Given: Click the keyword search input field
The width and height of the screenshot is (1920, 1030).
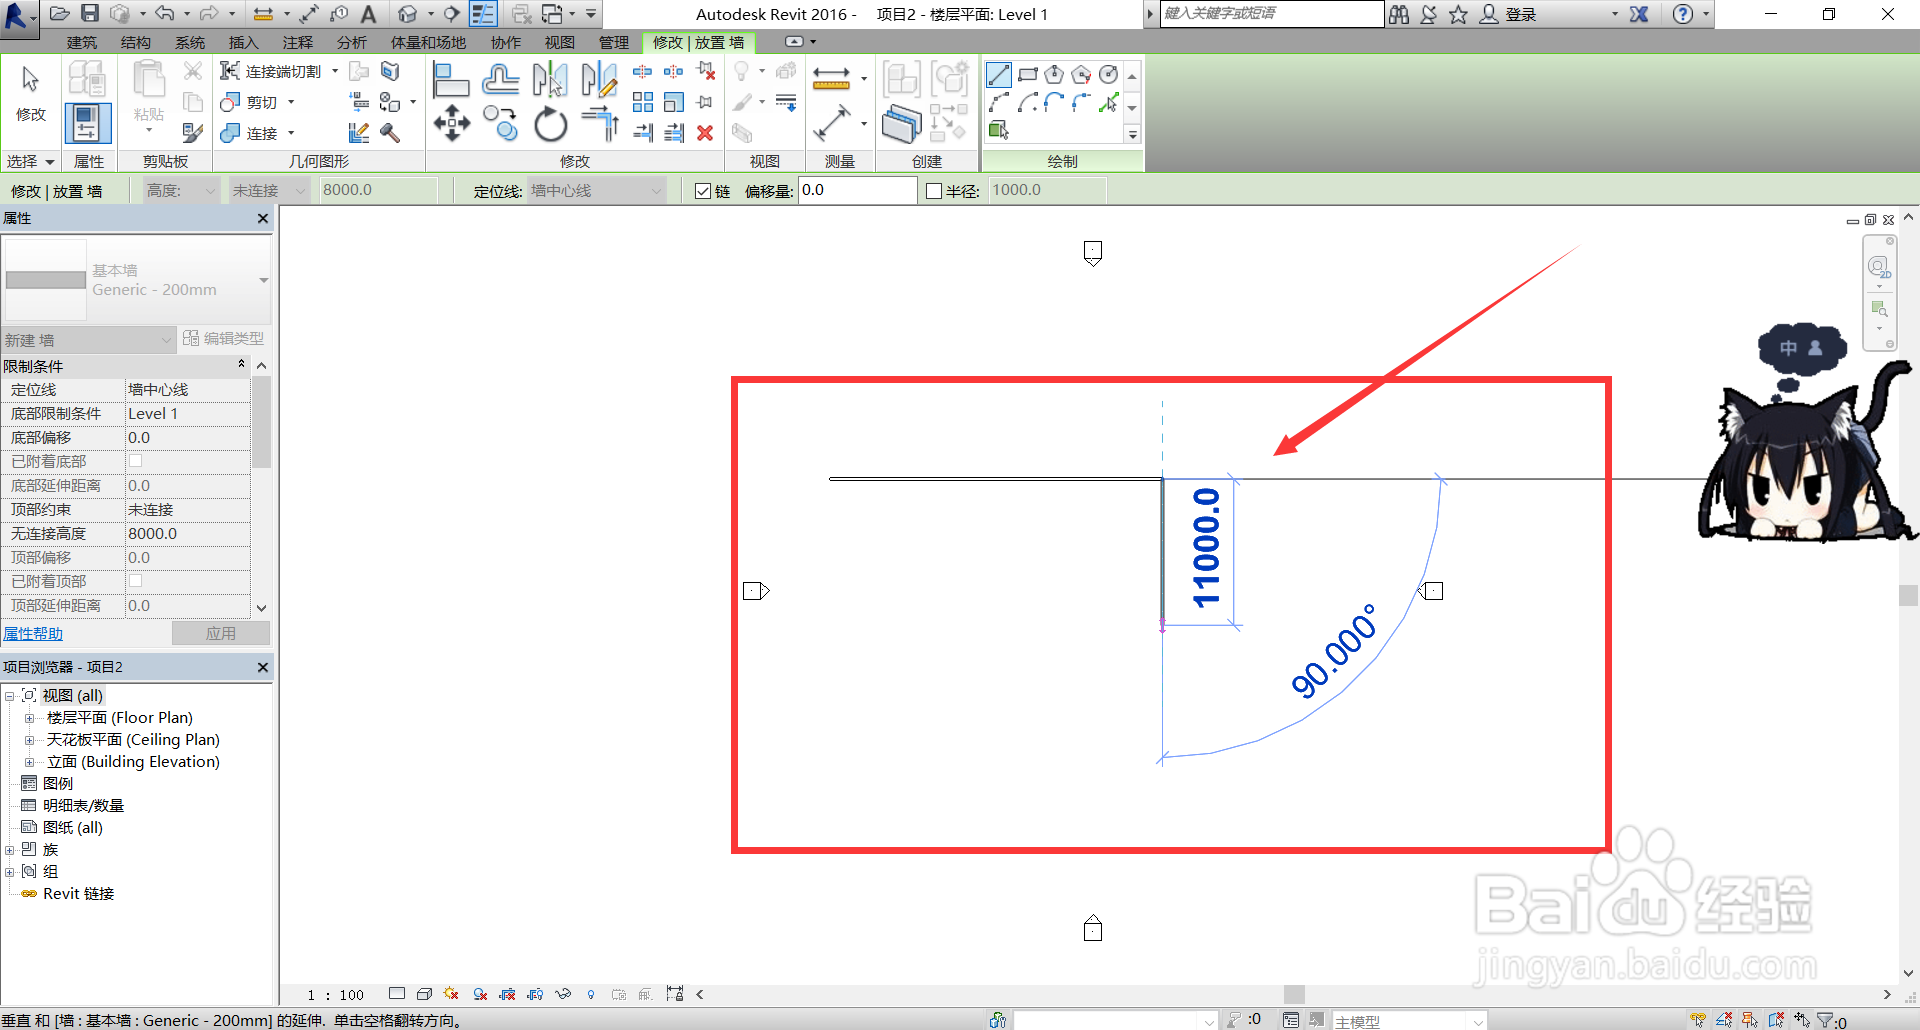Looking at the screenshot, I should tap(1271, 14).
